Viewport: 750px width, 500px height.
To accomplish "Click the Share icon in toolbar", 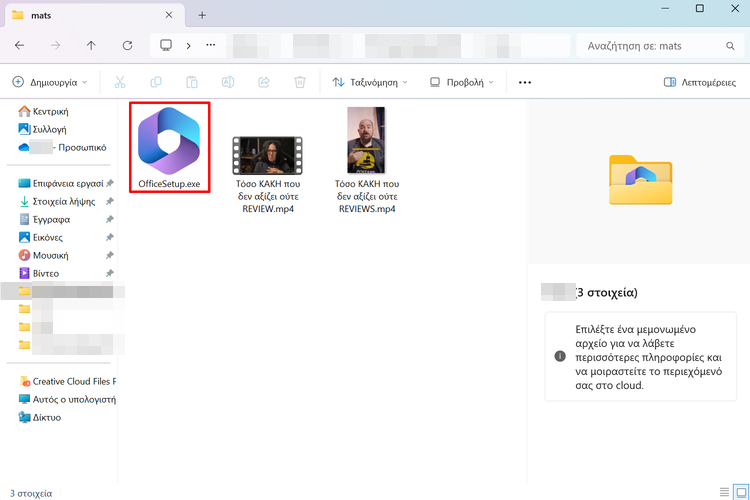I will pos(264,82).
